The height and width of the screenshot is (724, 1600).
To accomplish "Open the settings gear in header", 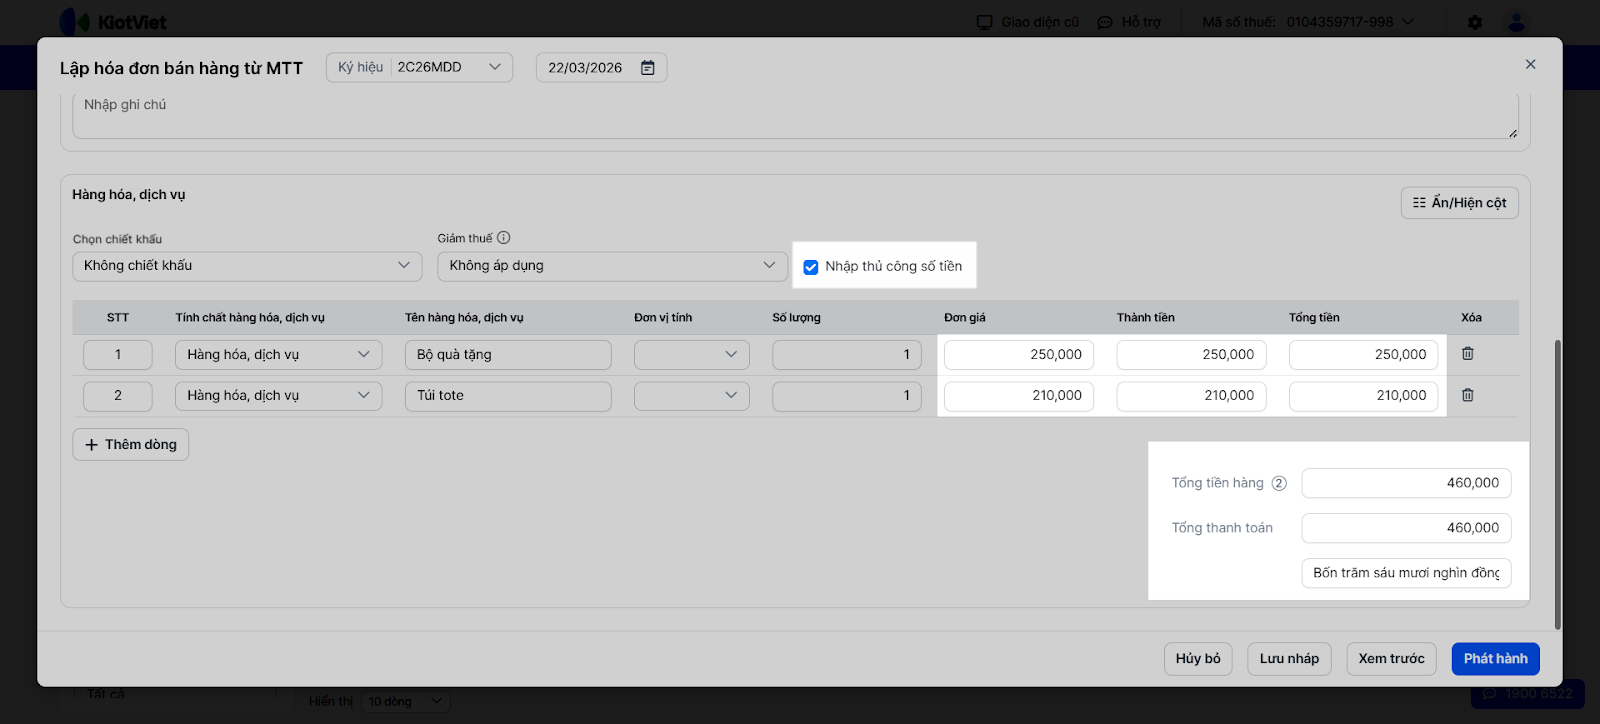I will coord(1475,22).
